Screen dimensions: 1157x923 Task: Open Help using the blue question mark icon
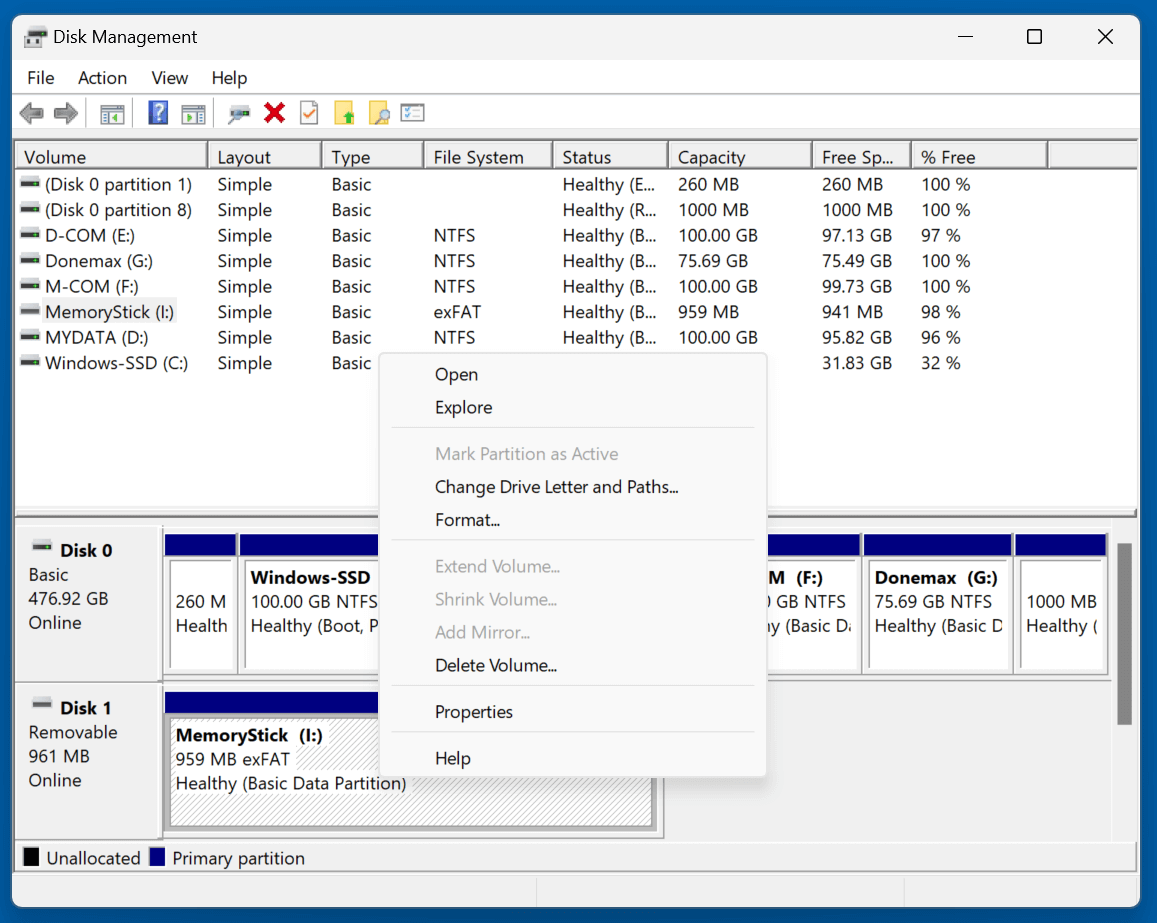[x=157, y=112]
